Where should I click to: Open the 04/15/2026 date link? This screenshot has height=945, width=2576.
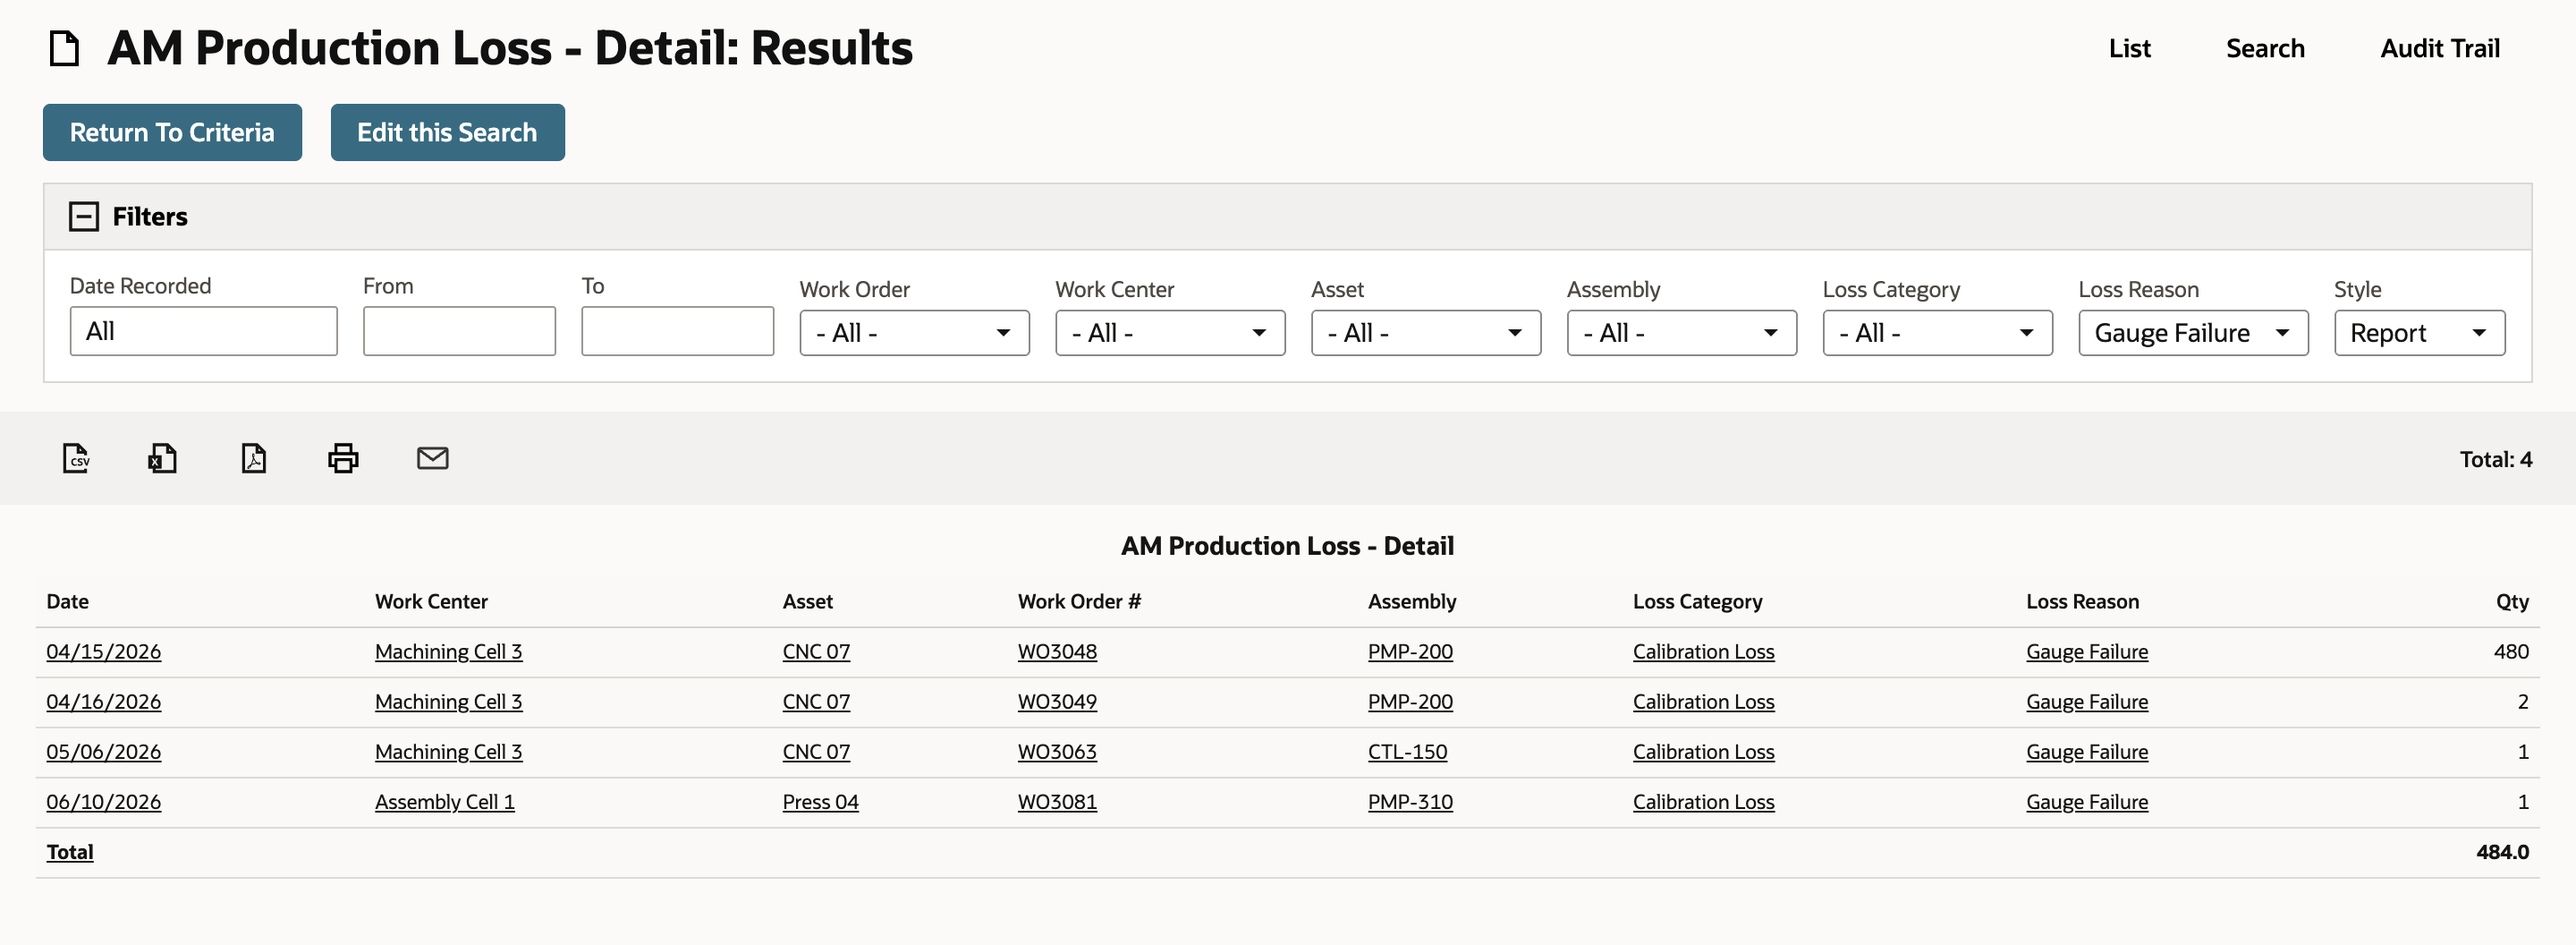104,652
